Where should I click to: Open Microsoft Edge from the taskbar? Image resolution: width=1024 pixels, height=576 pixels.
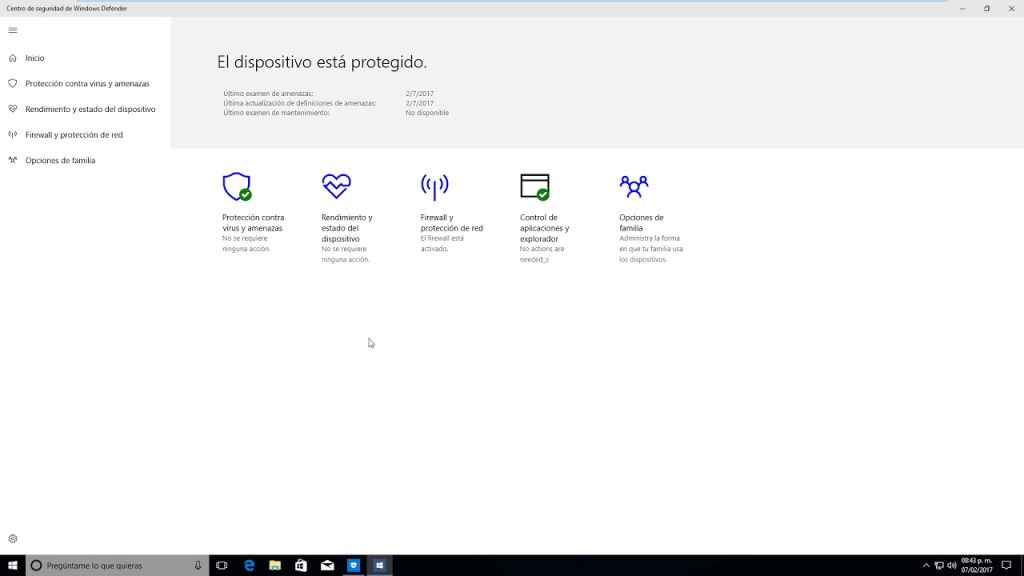tap(249, 566)
